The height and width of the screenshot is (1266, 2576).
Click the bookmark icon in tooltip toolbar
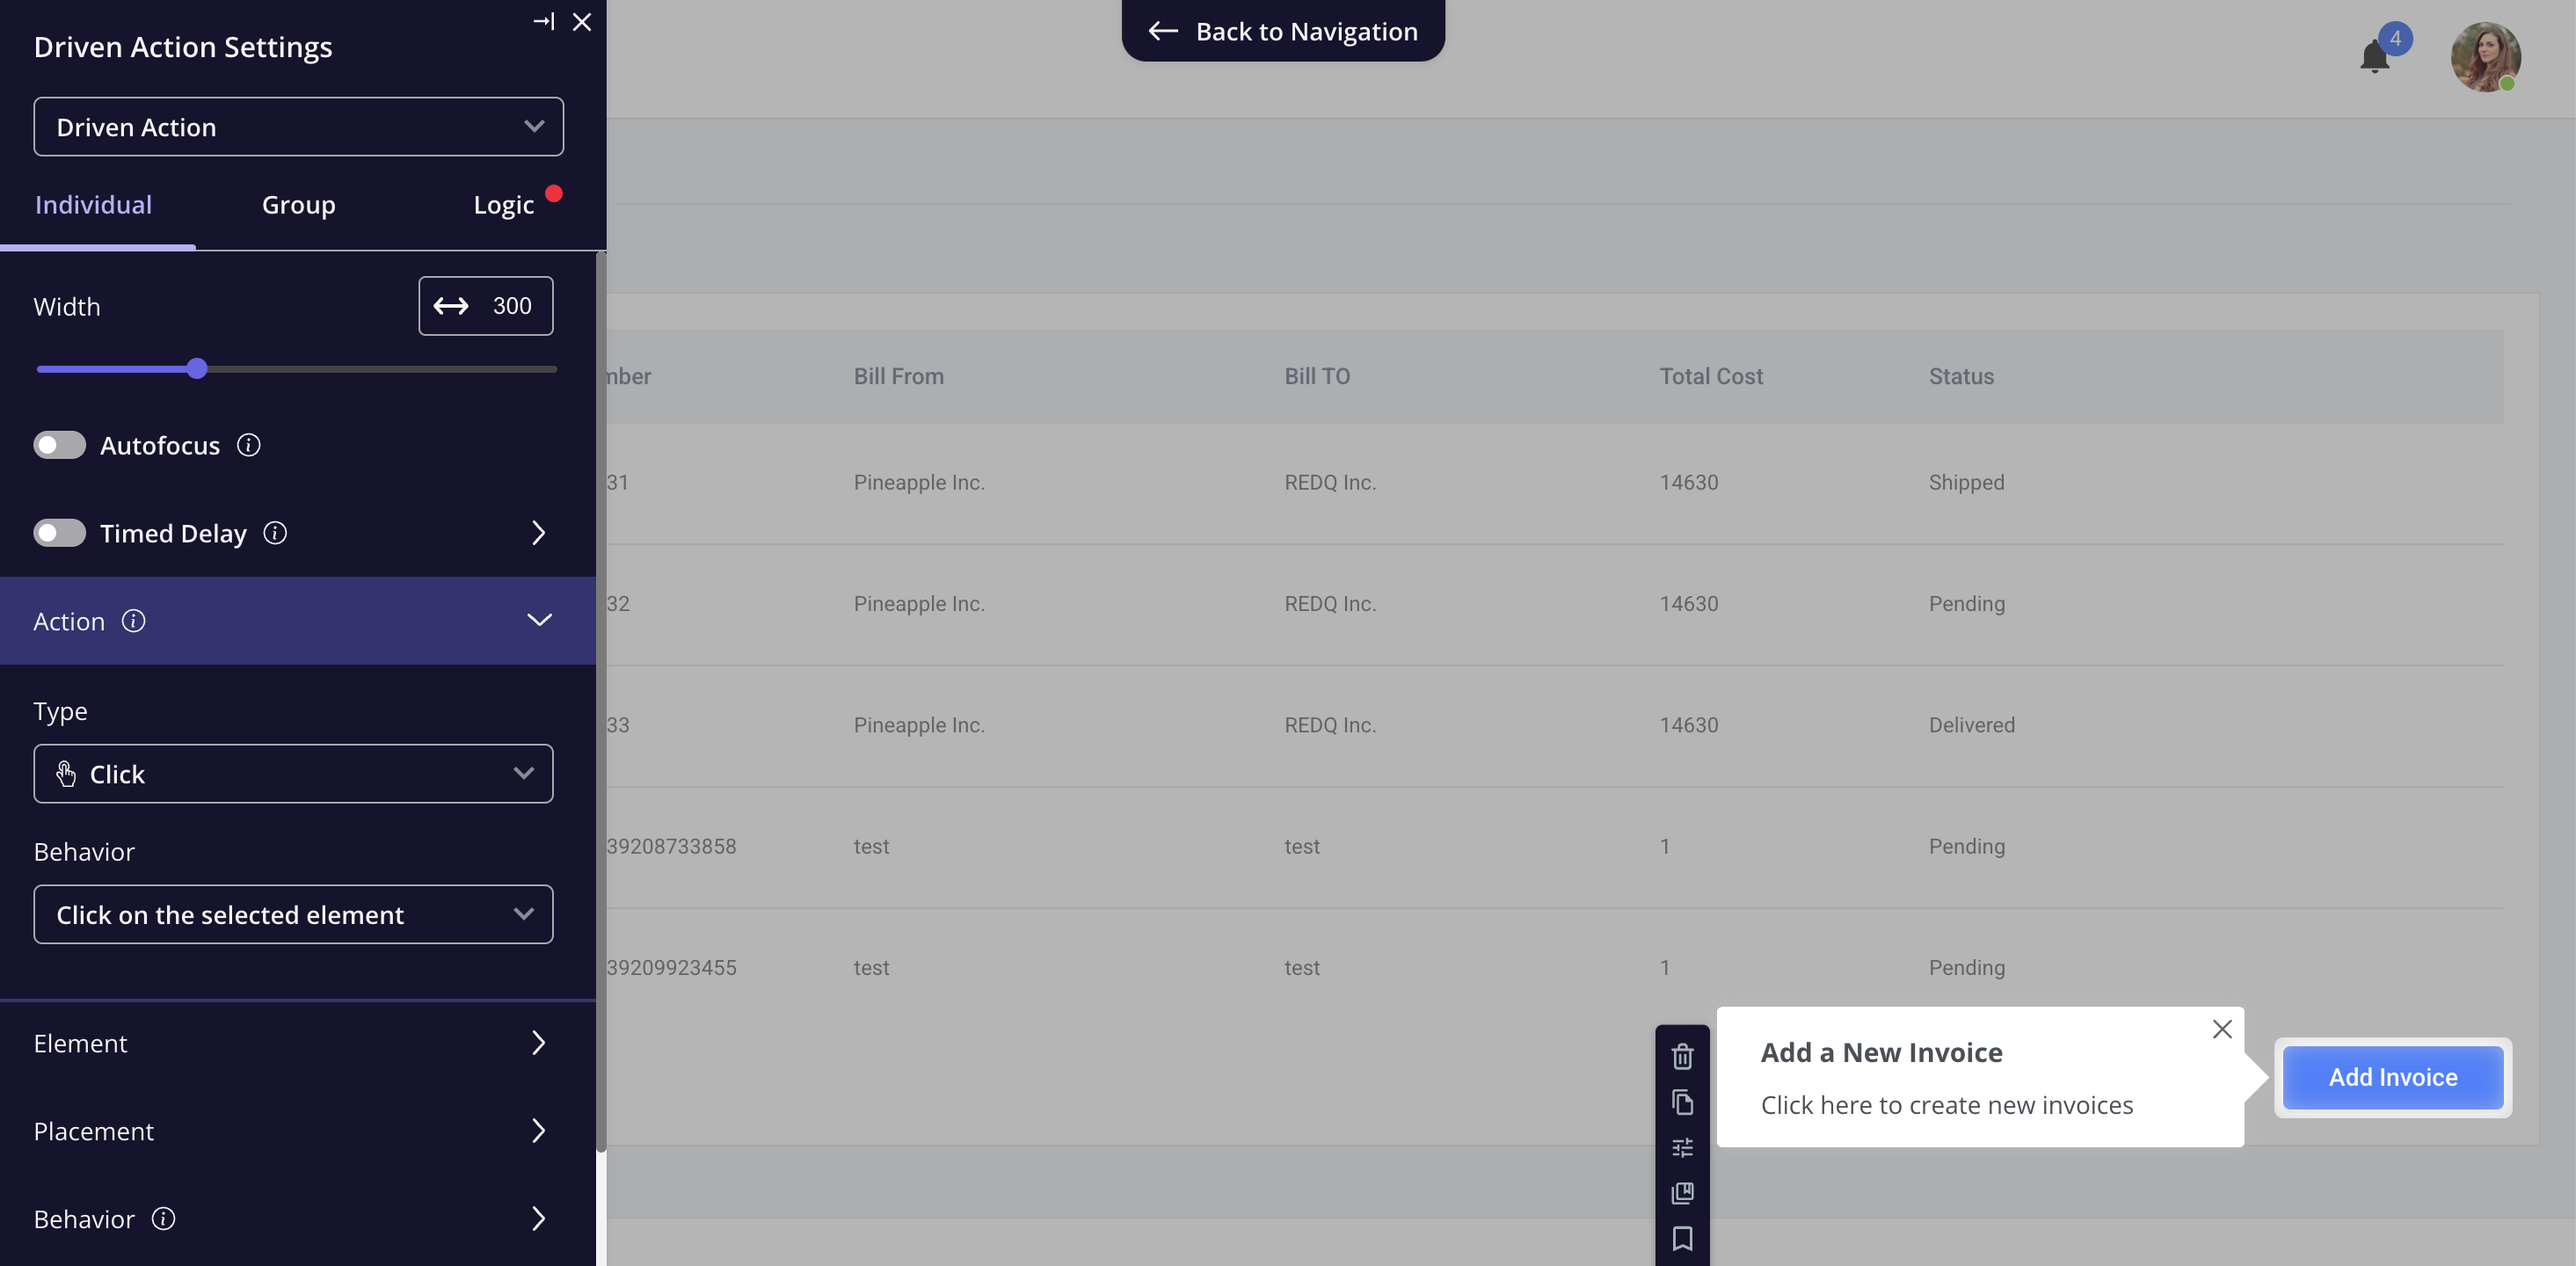pos(1682,1238)
